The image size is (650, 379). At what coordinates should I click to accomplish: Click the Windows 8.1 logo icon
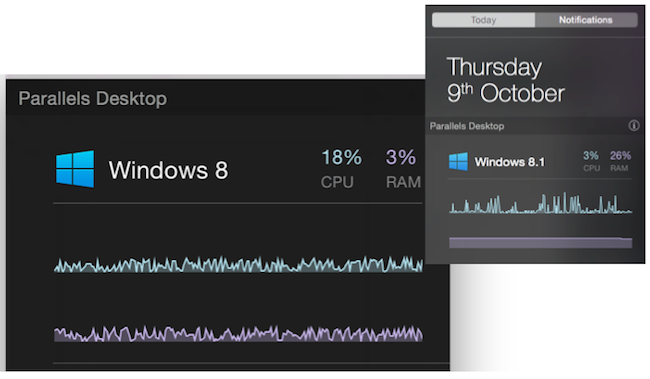[458, 161]
